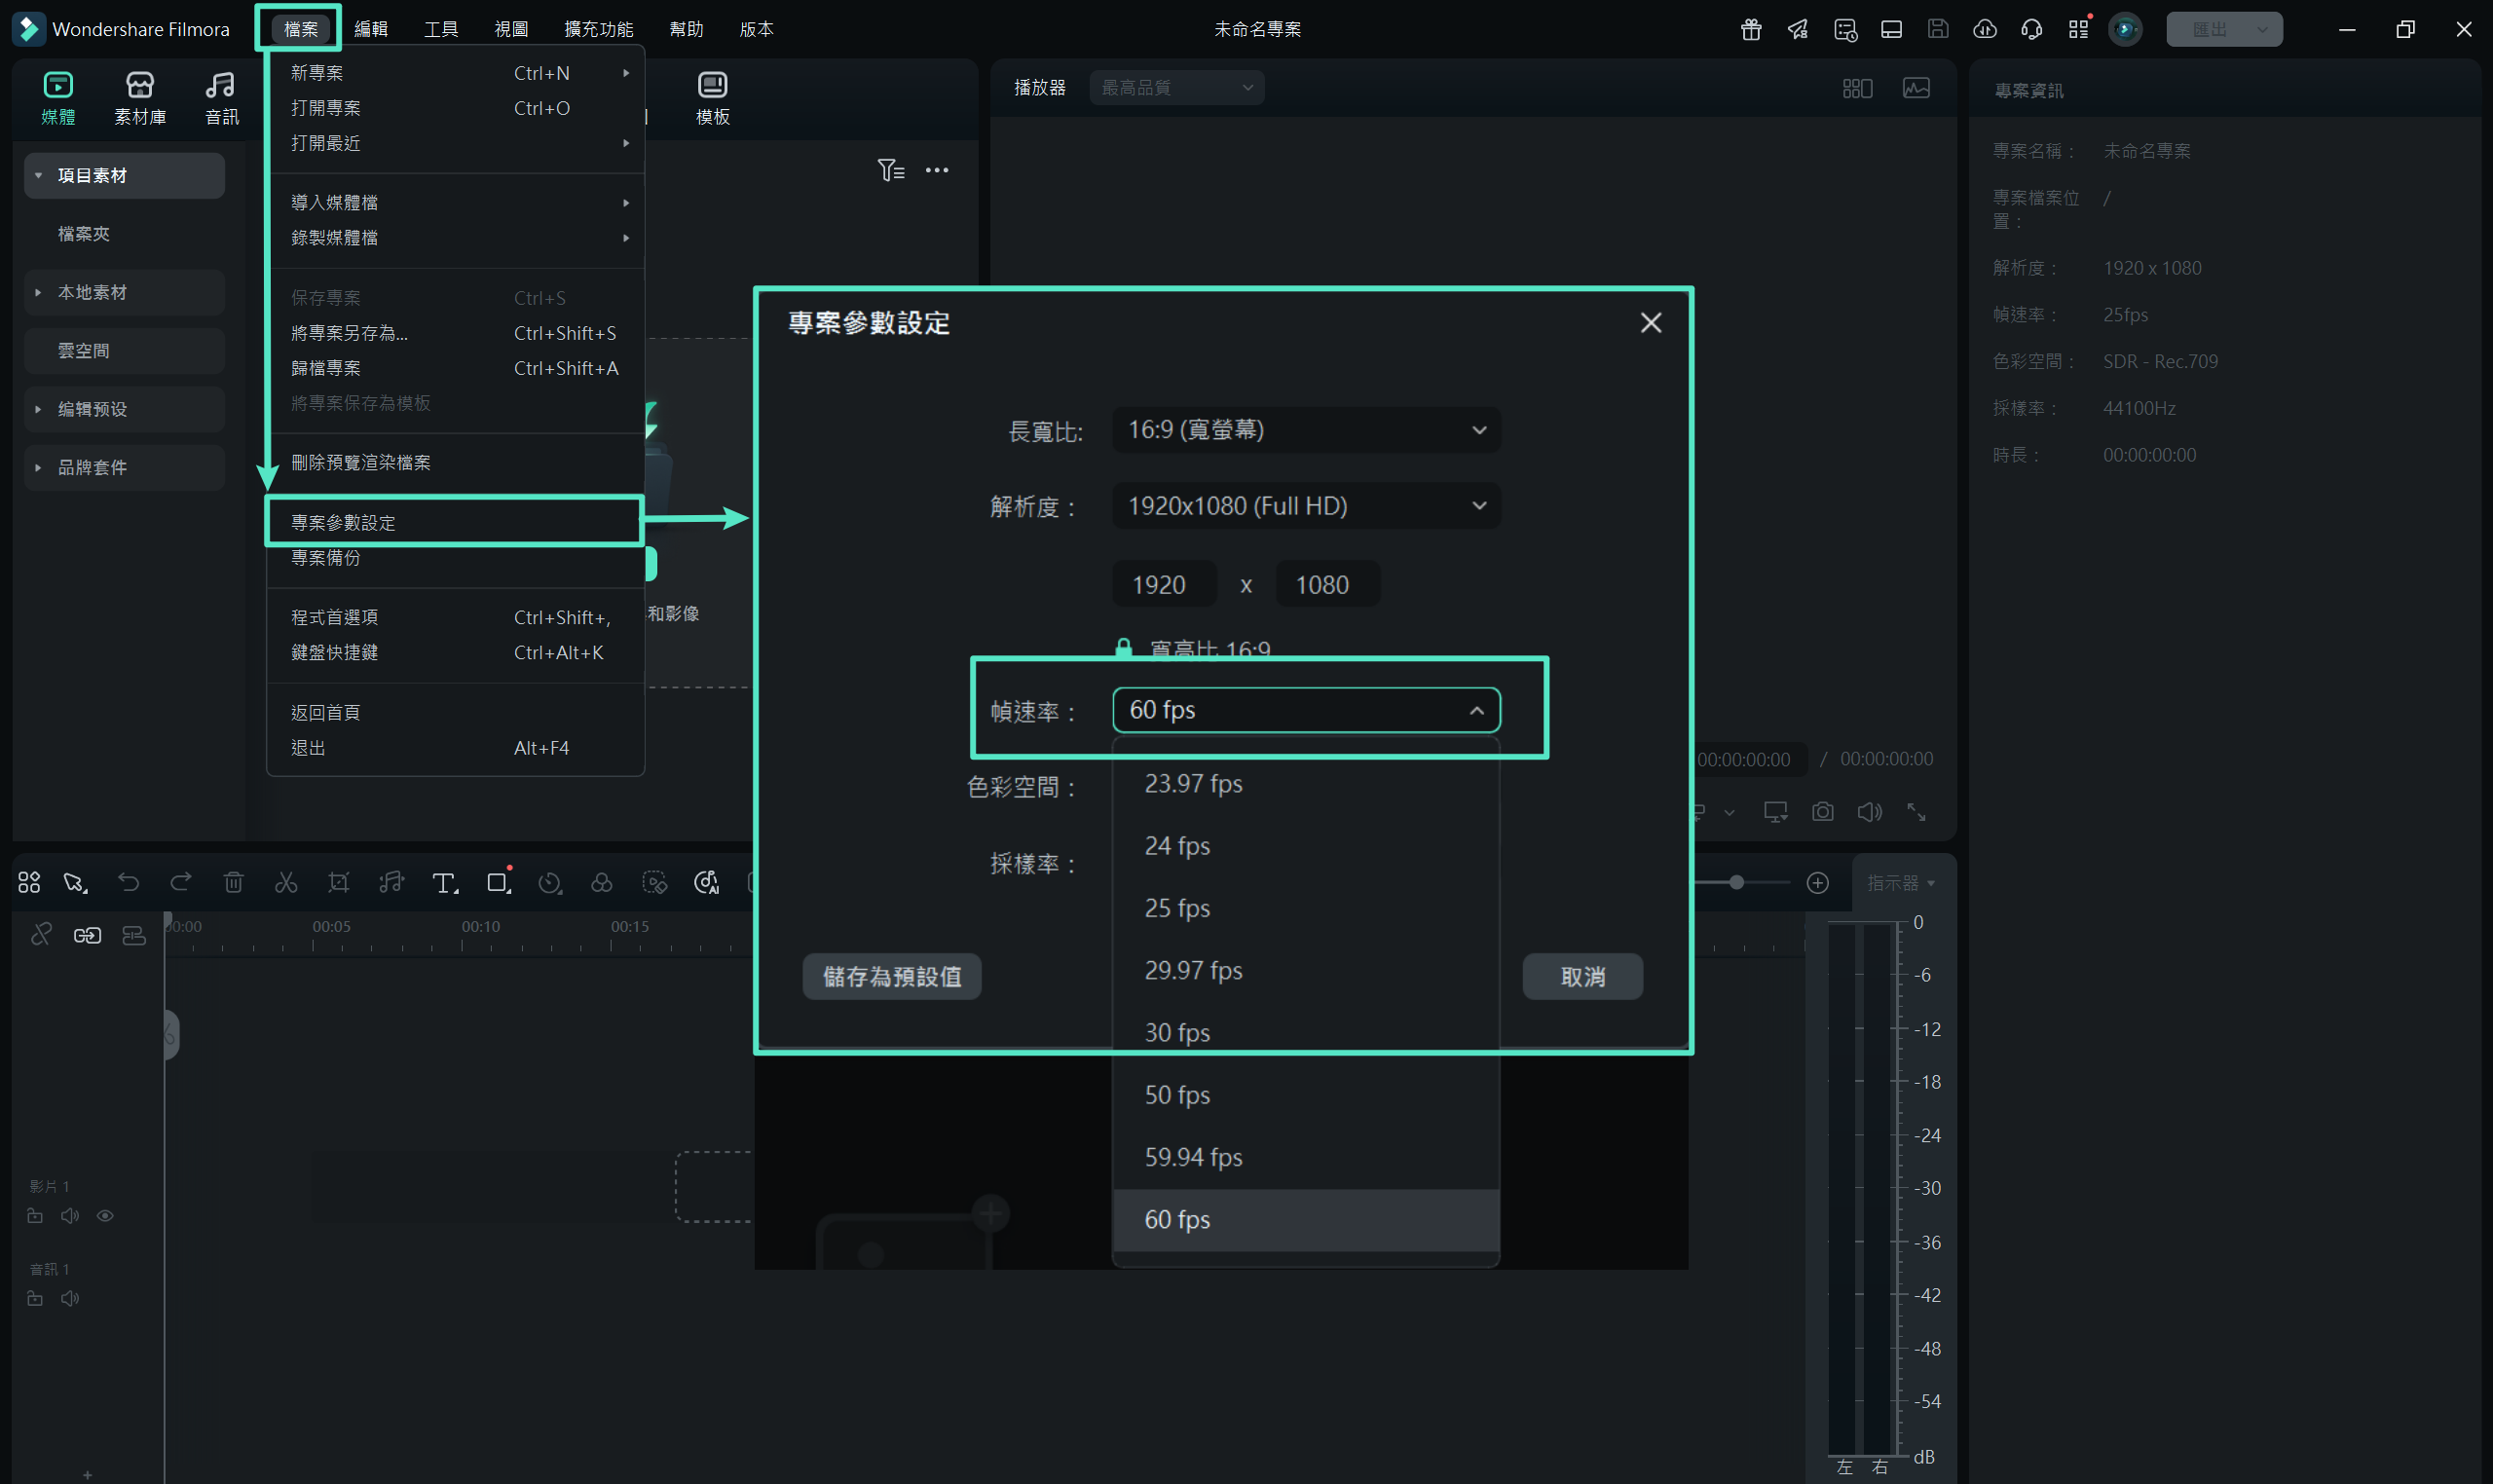Click the delete trash icon
The image size is (2493, 1484).
(233, 882)
